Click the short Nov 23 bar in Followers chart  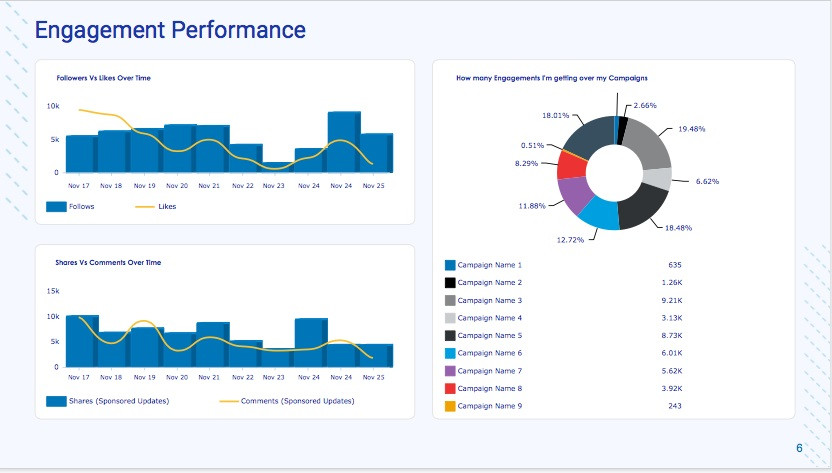tap(278, 167)
